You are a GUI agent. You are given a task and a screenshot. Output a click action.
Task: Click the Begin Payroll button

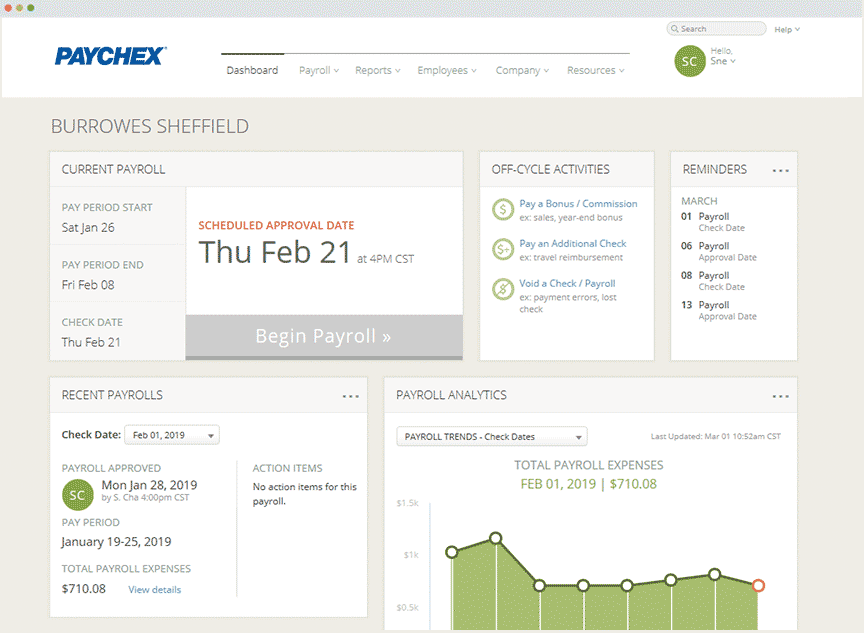click(x=324, y=337)
